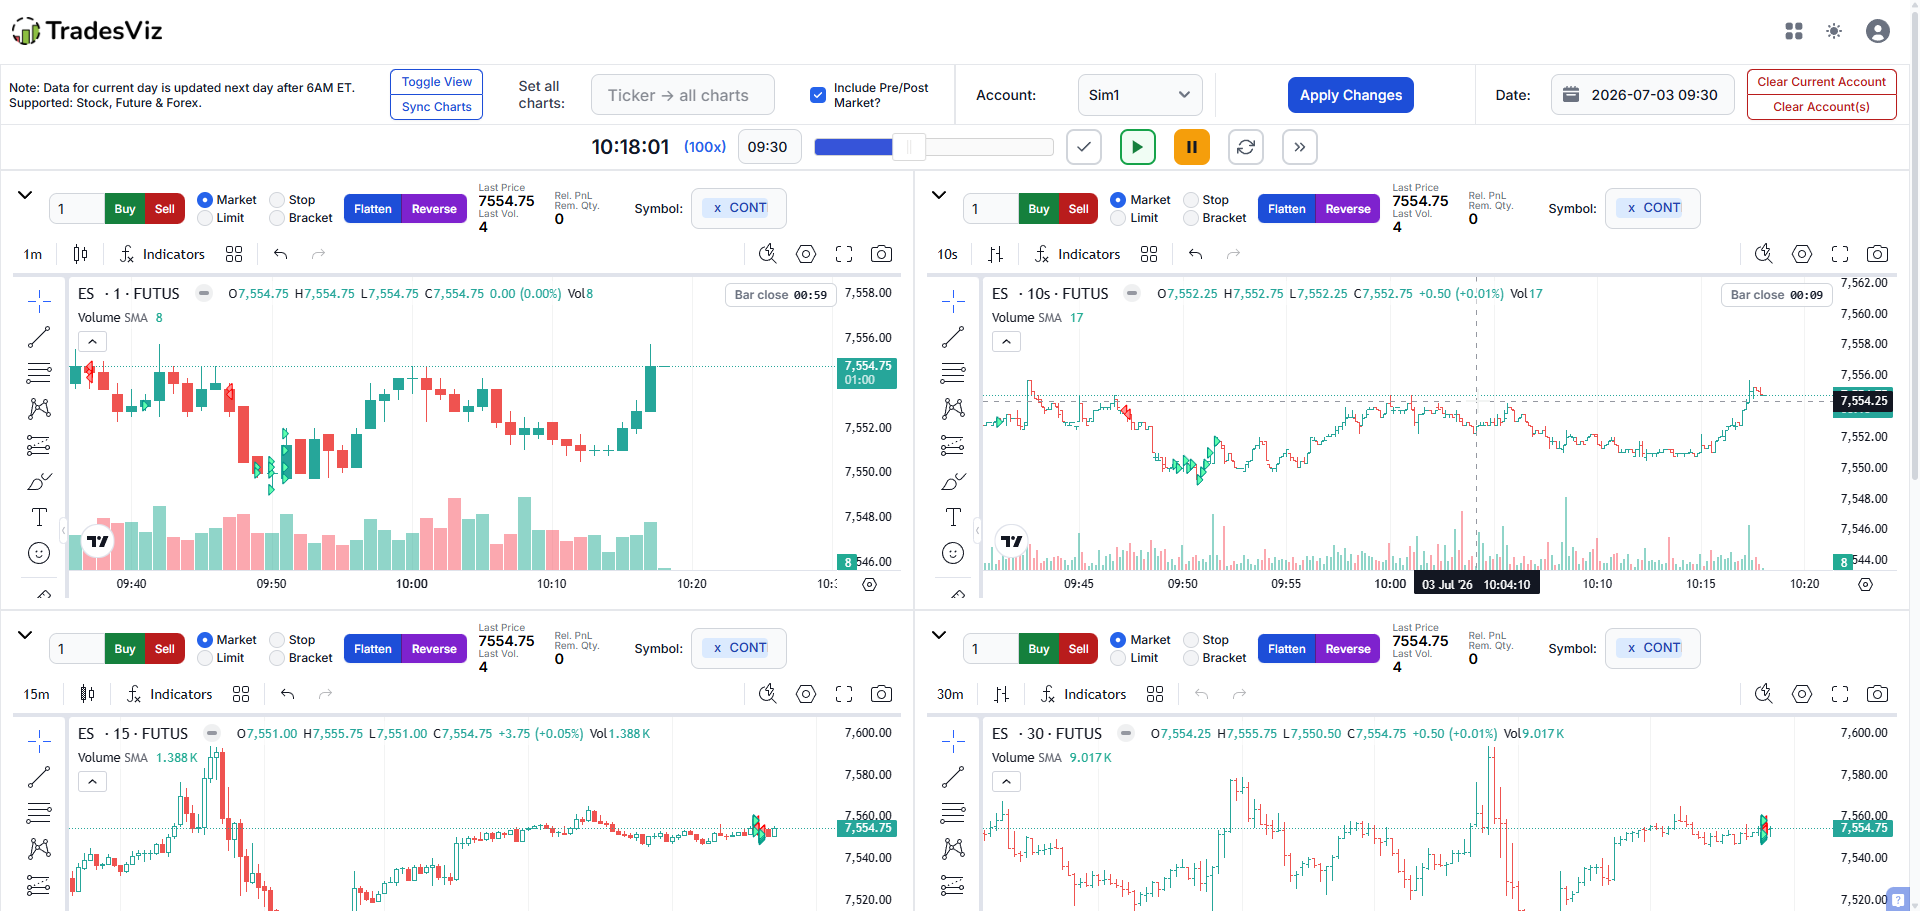1920x911 pixels.
Task: Toggle light/dark theme sun icon
Action: click(x=1834, y=31)
